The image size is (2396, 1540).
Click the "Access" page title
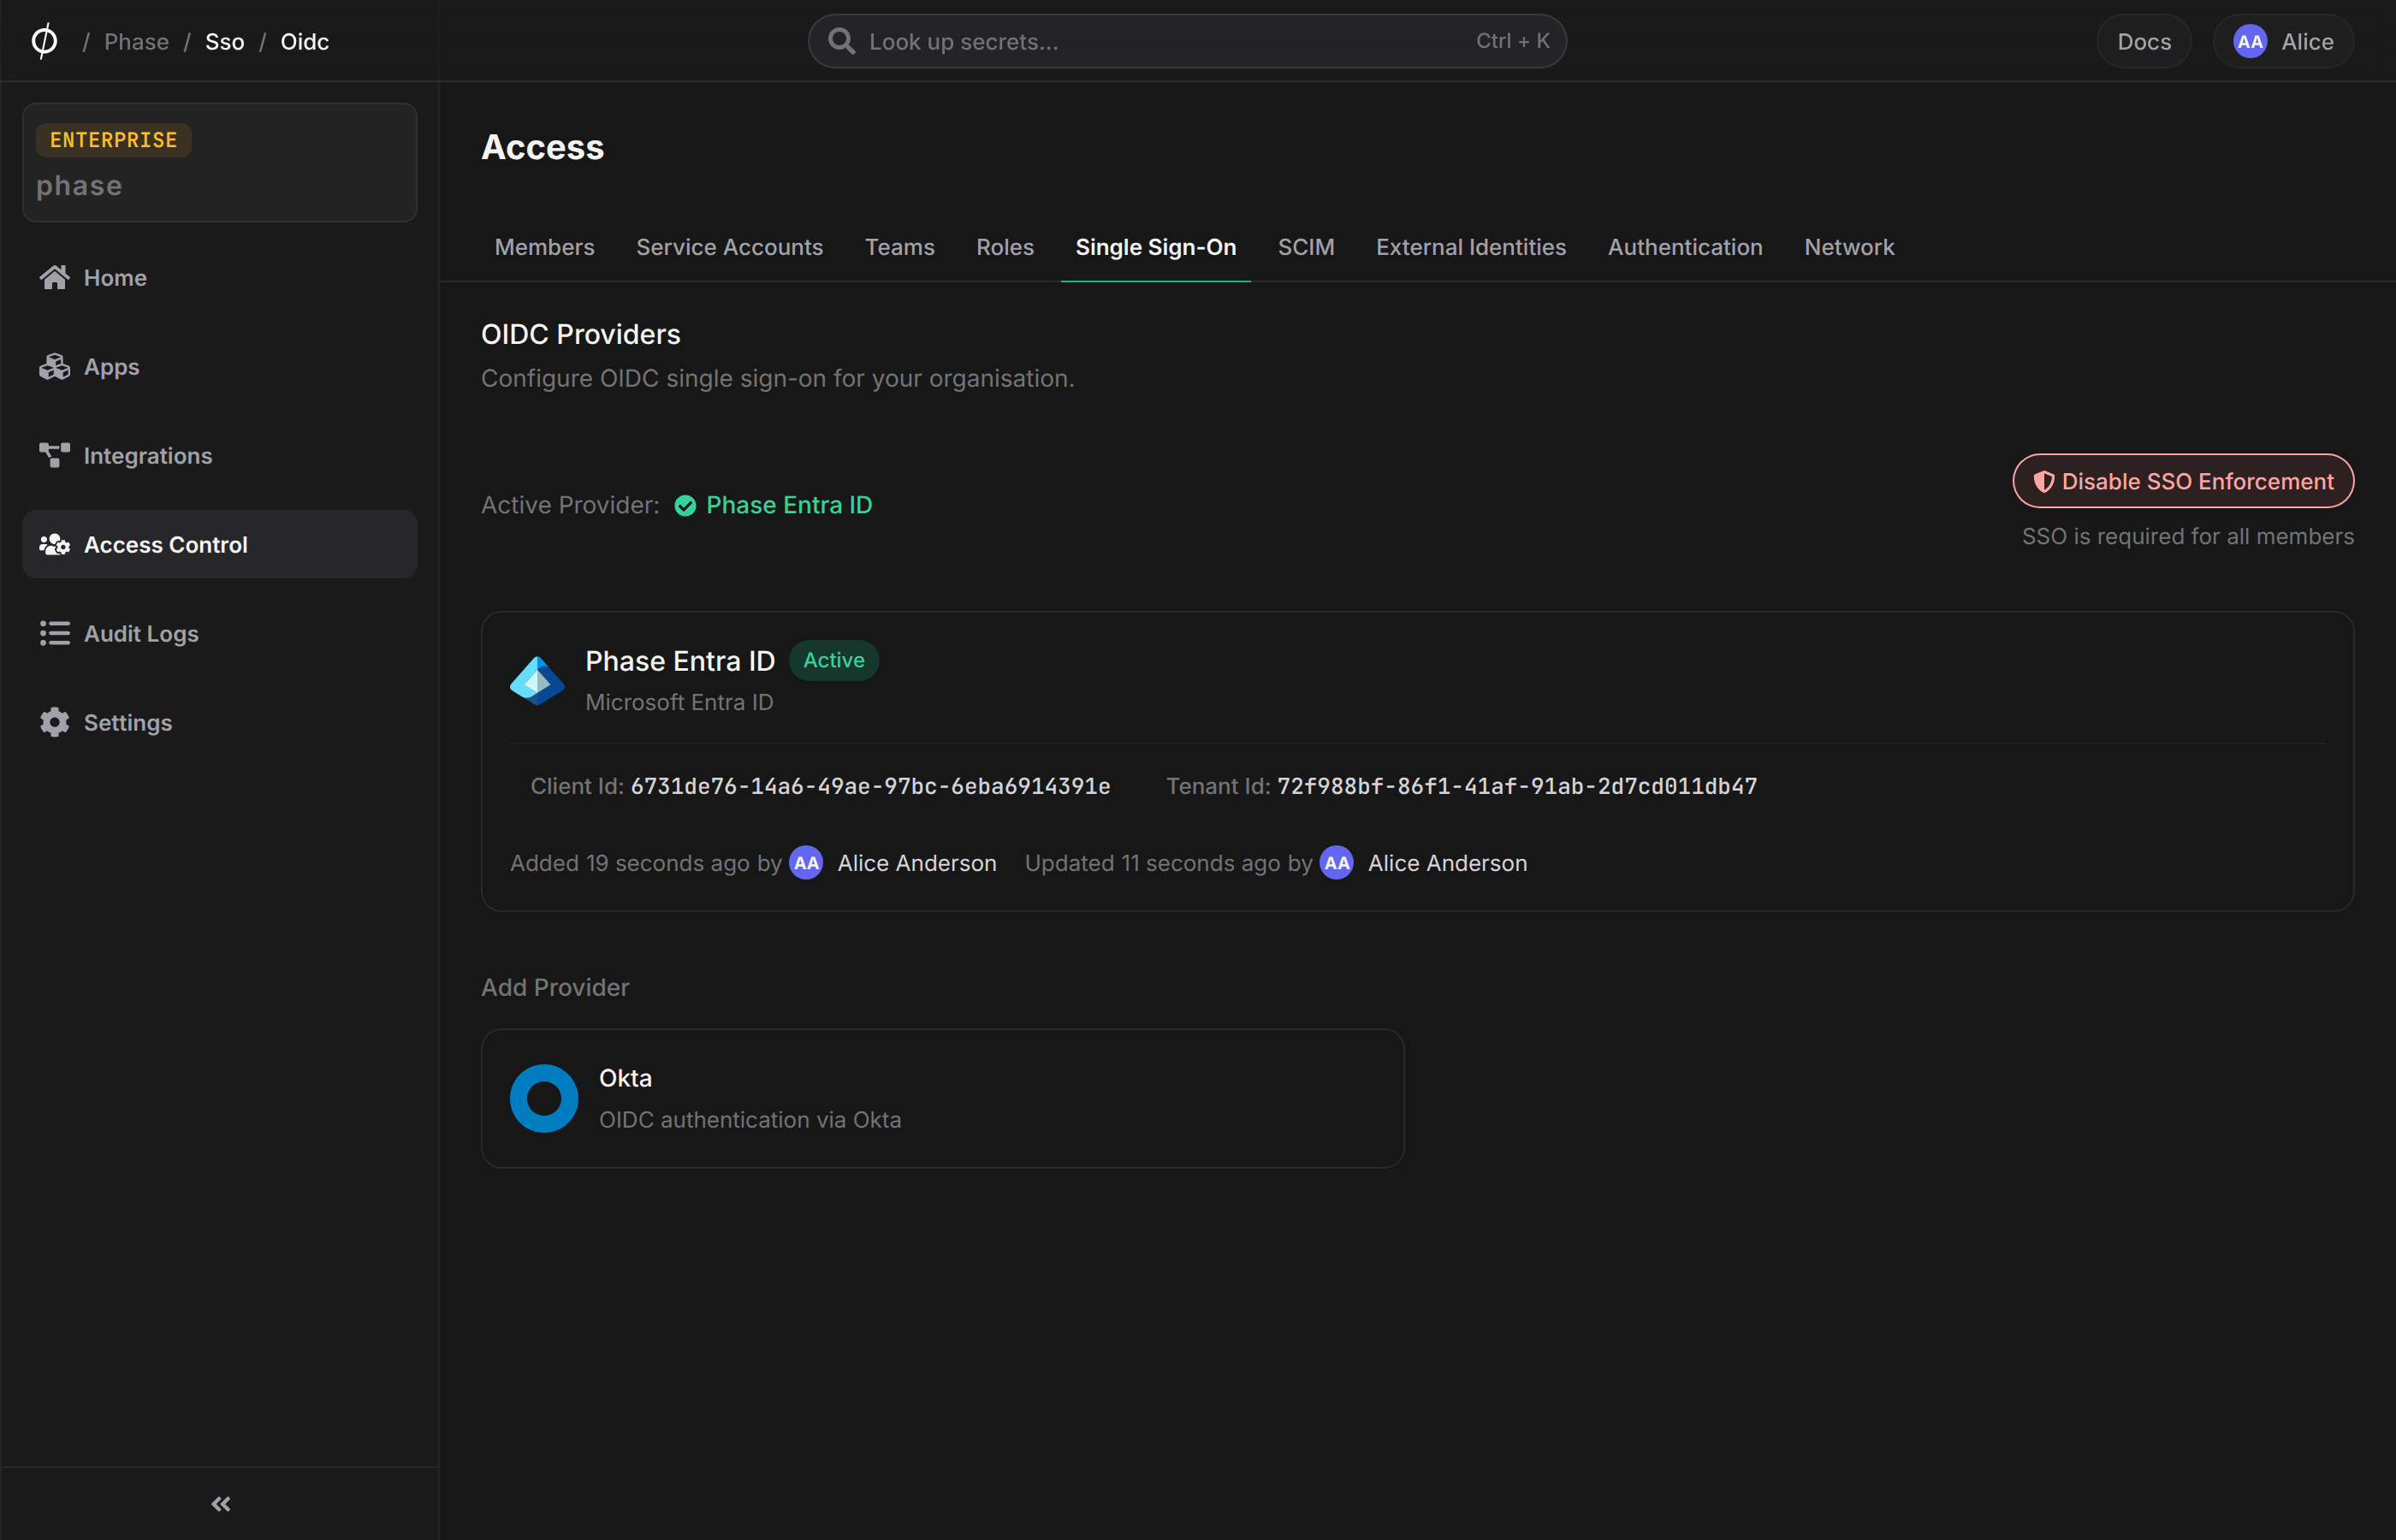(x=542, y=147)
